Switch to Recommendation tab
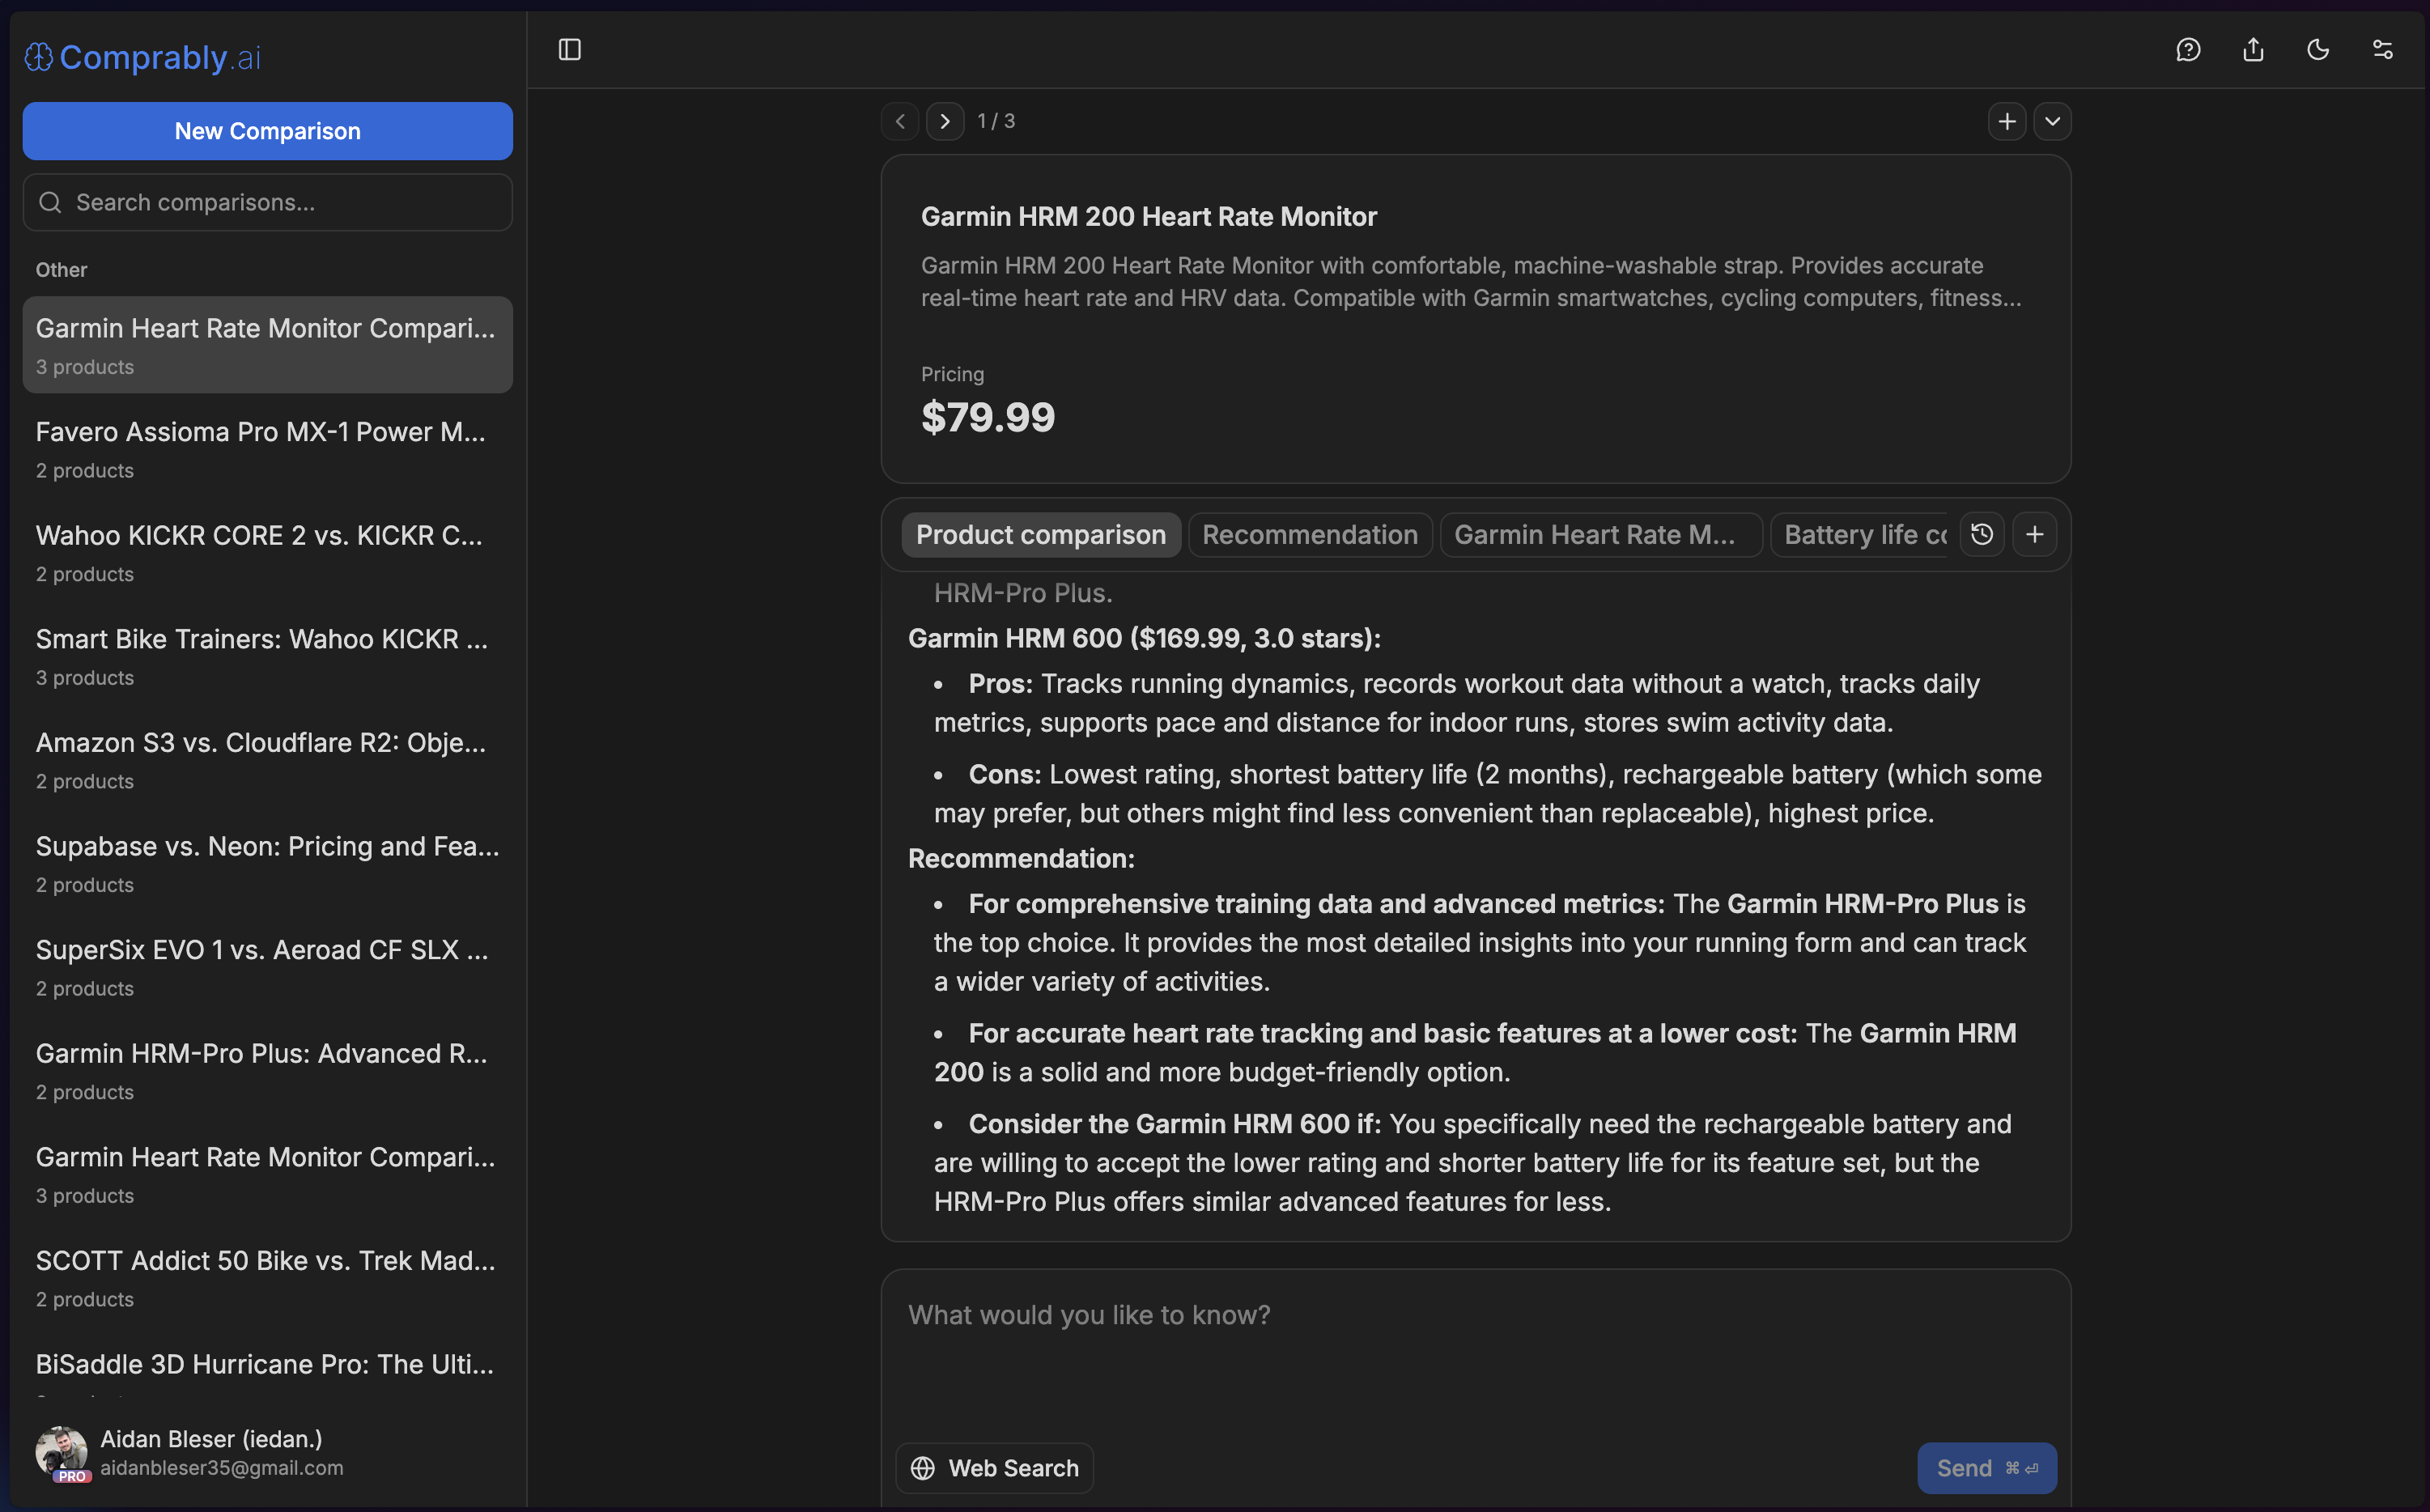The image size is (2430, 1512). coord(1309,534)
